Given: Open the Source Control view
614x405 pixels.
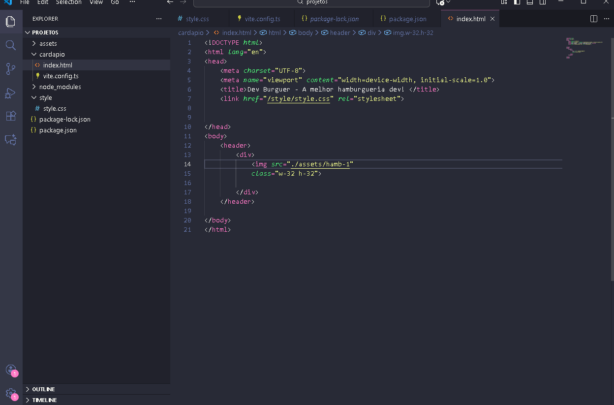Looking at the screenshot, I should [11, 69].
